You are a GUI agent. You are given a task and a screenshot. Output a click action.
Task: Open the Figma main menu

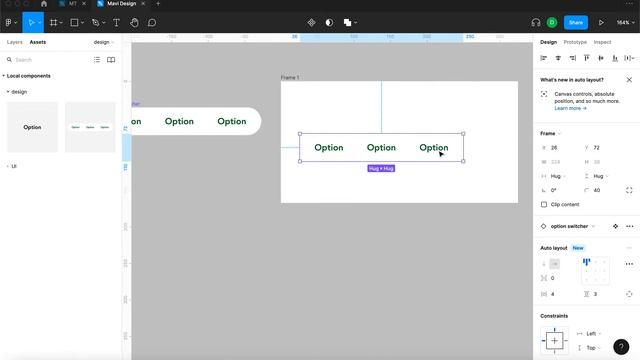11,23
